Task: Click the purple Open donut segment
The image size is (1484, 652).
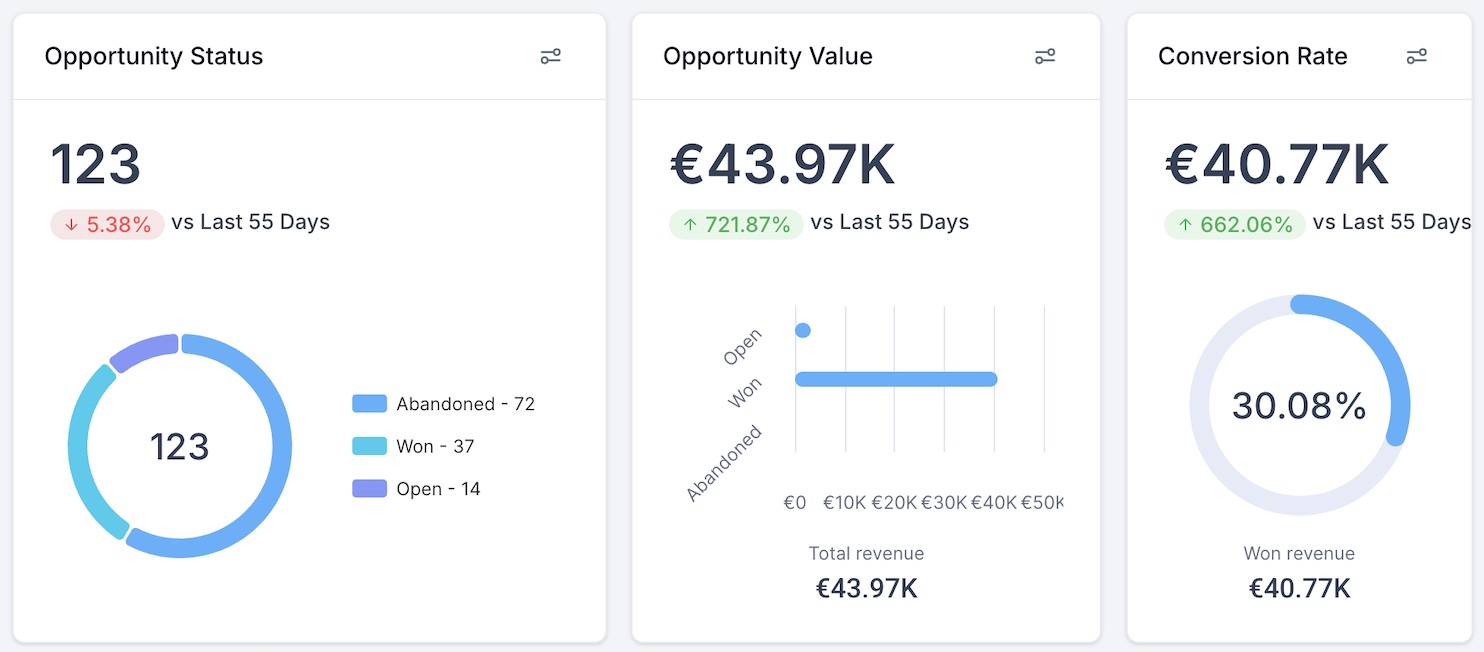Action: [x=143, y=352]
